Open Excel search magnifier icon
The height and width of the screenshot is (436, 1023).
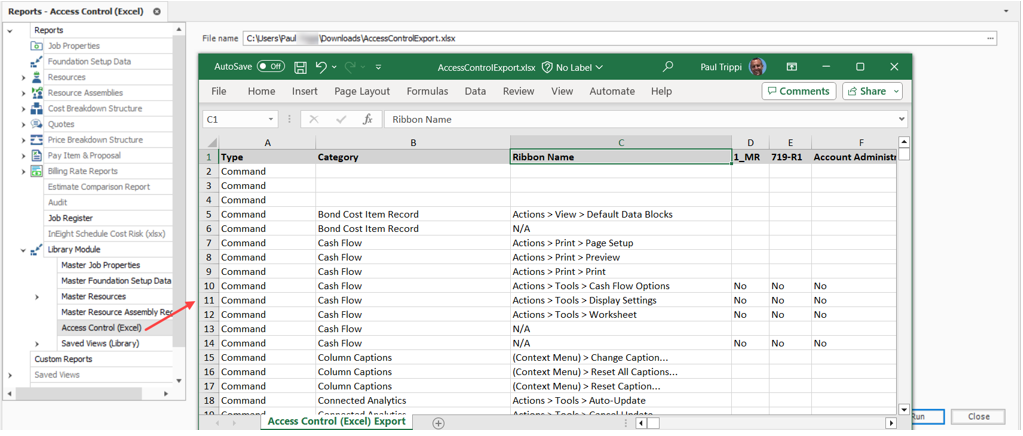667,67
